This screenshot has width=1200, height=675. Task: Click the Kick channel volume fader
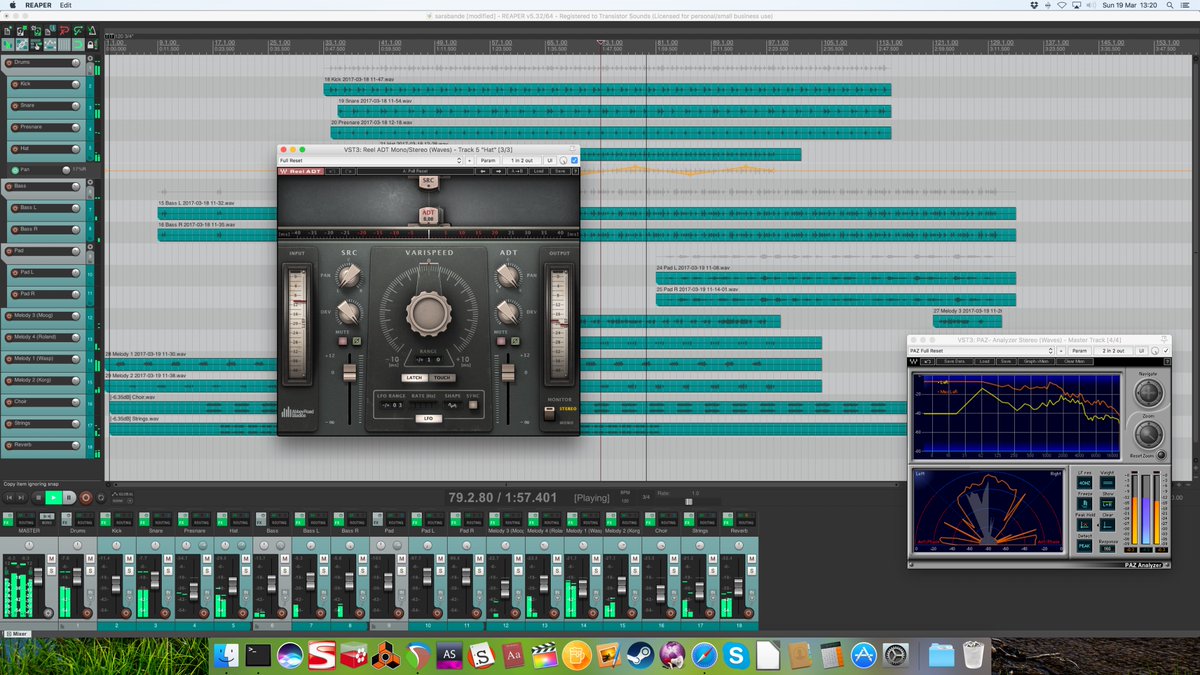point(116,585)
